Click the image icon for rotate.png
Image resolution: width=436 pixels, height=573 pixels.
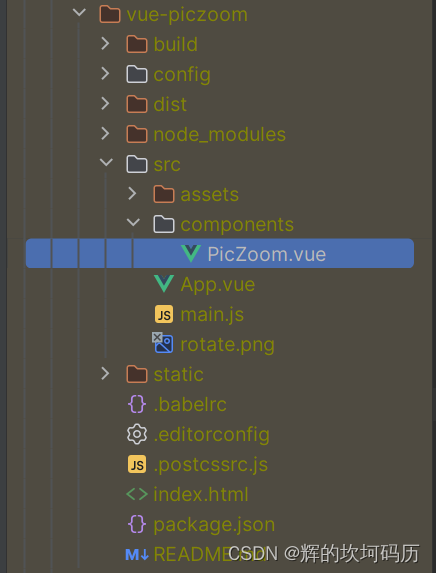click(163, 343)
